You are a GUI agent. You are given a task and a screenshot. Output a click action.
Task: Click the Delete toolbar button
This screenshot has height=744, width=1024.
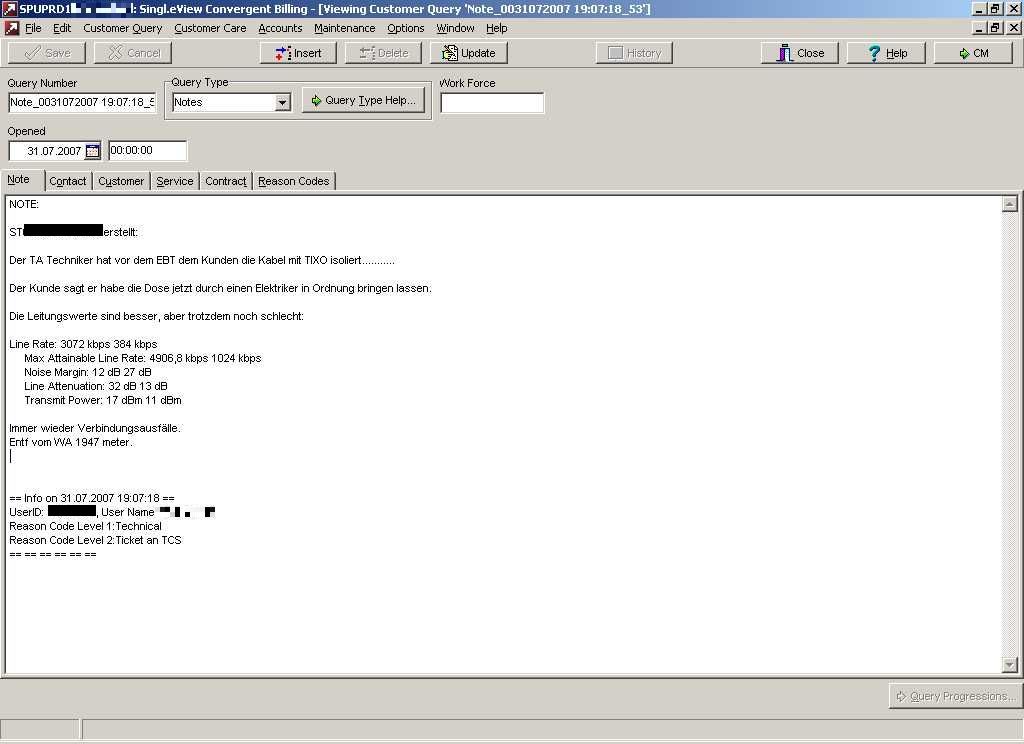click(x=383, y=53)
